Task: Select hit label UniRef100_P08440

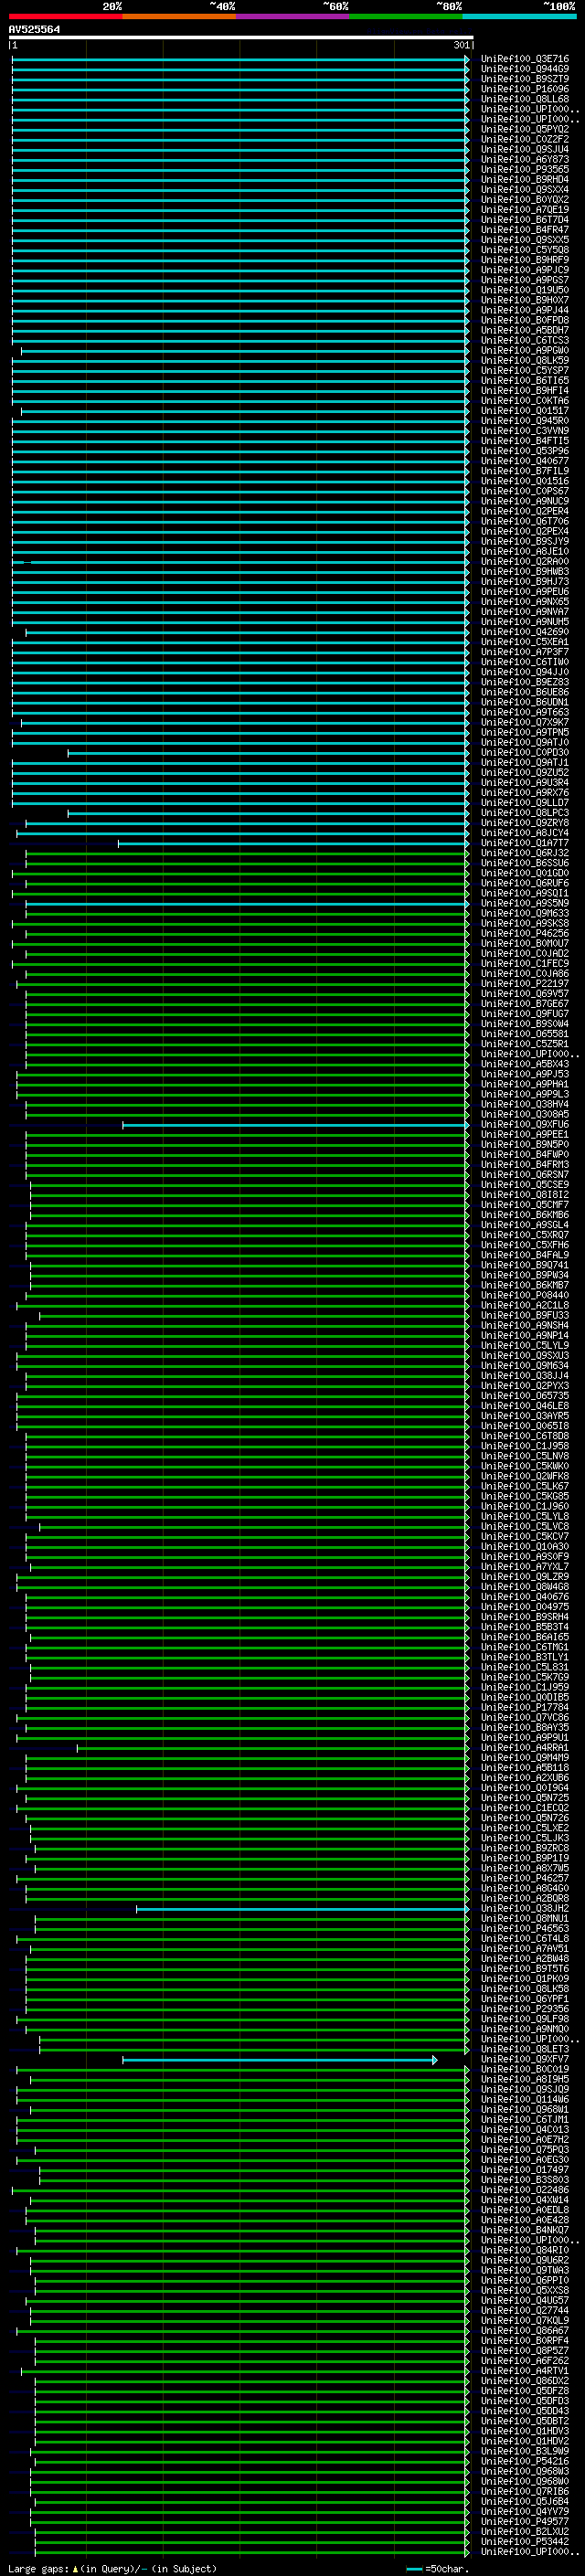Action: click(525, 1295)
